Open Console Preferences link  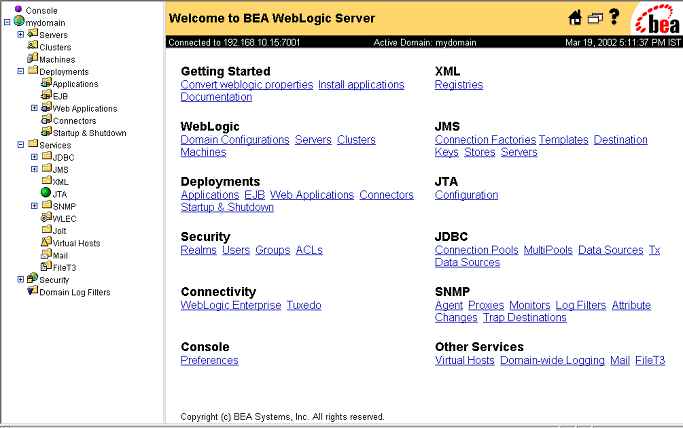tap(210, 360)
